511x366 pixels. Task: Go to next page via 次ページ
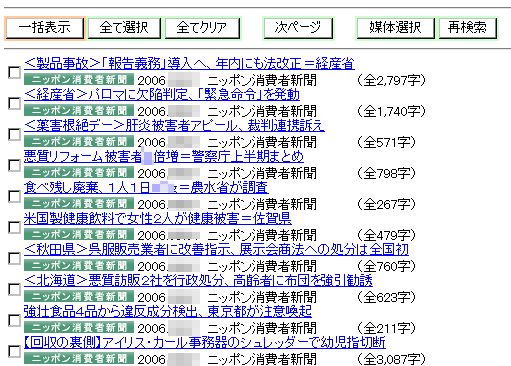(x=298, y=28)
